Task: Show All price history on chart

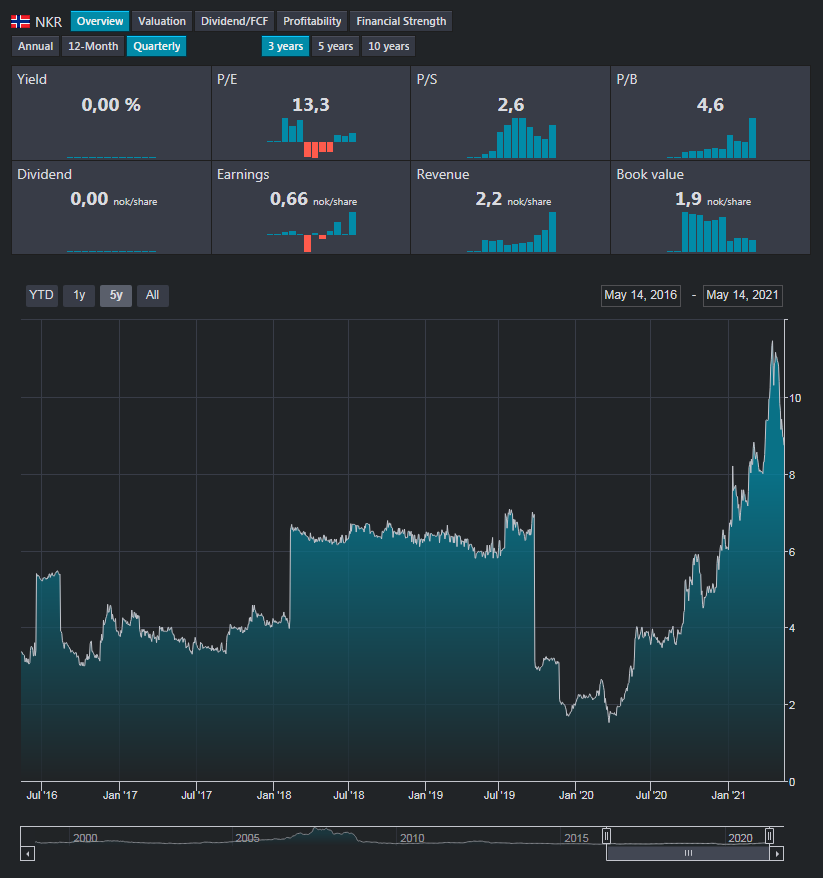Action: coord(152,295)
